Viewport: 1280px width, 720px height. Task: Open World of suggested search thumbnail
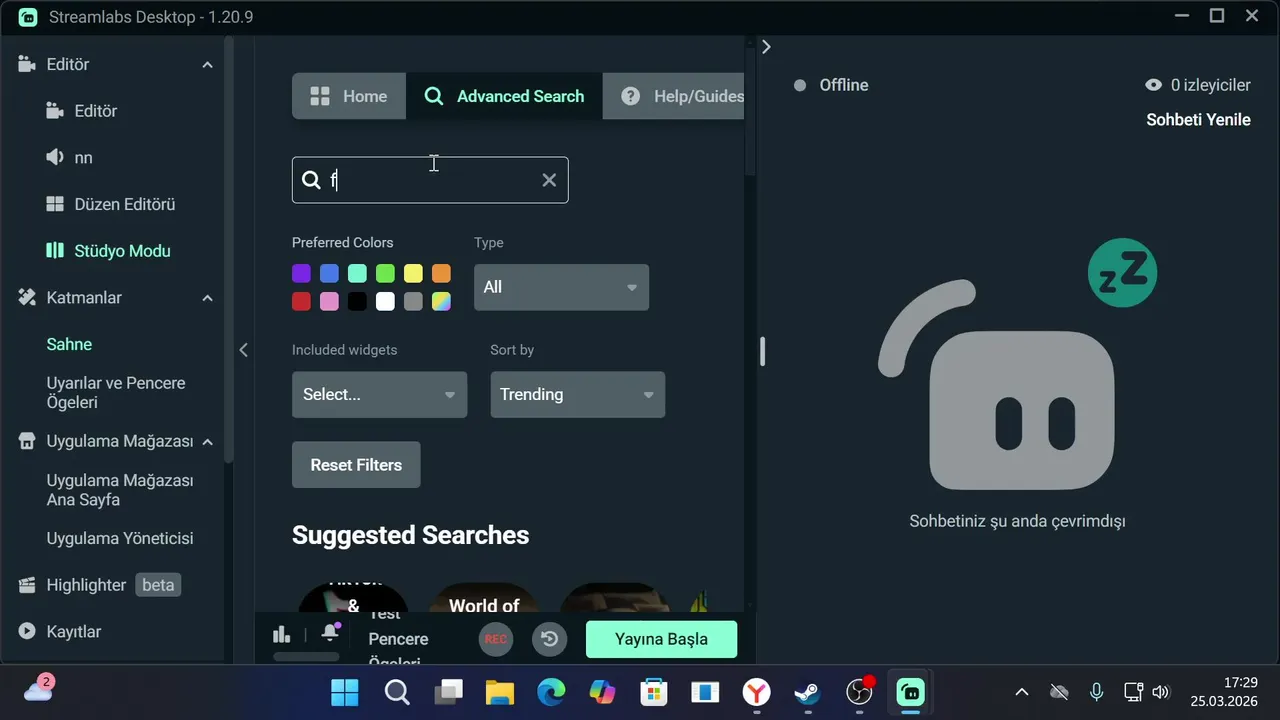(x=484, y=598)
